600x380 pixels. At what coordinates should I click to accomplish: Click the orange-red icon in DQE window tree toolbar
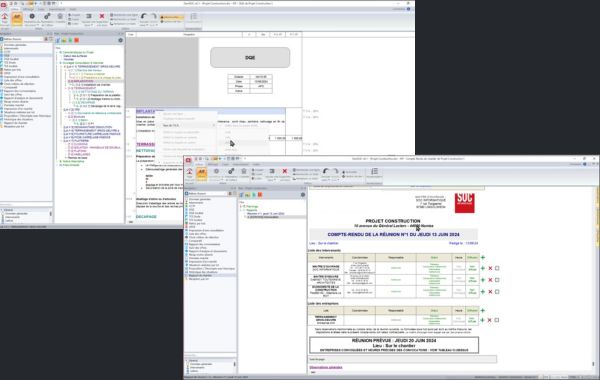click(77, 40)
